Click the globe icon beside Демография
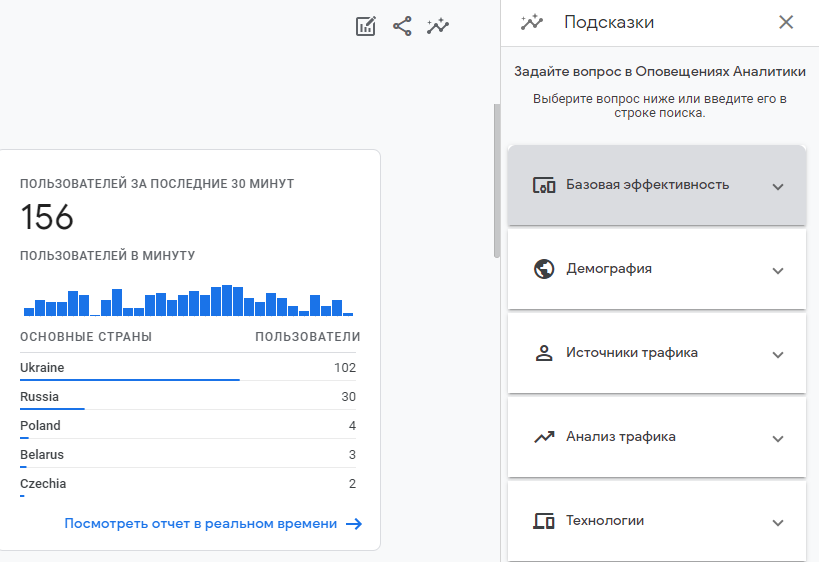The width and height of the screenshot is (819, 562). click(544, 269)
